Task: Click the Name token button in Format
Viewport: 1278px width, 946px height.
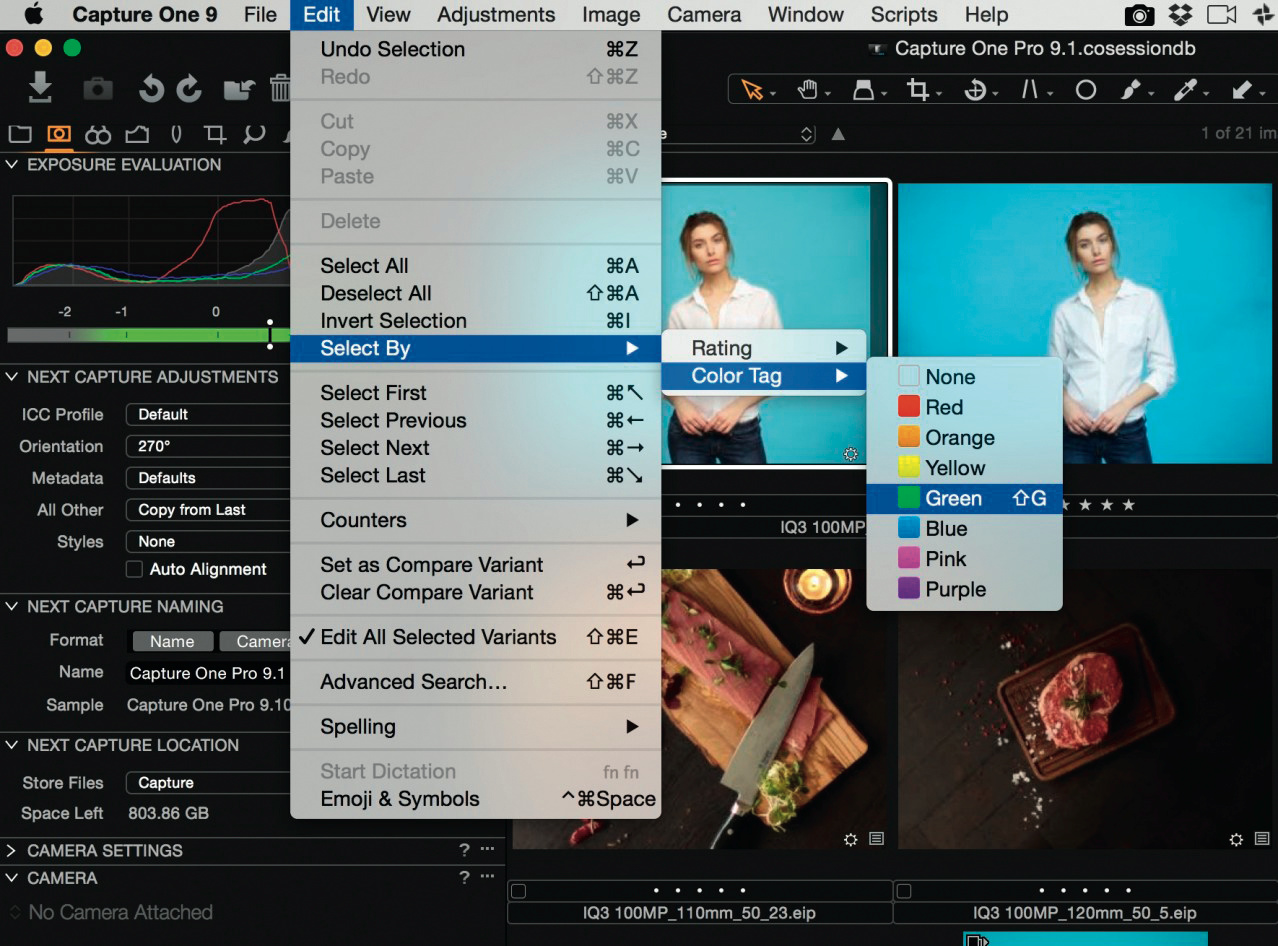Action: coord(172,641)
